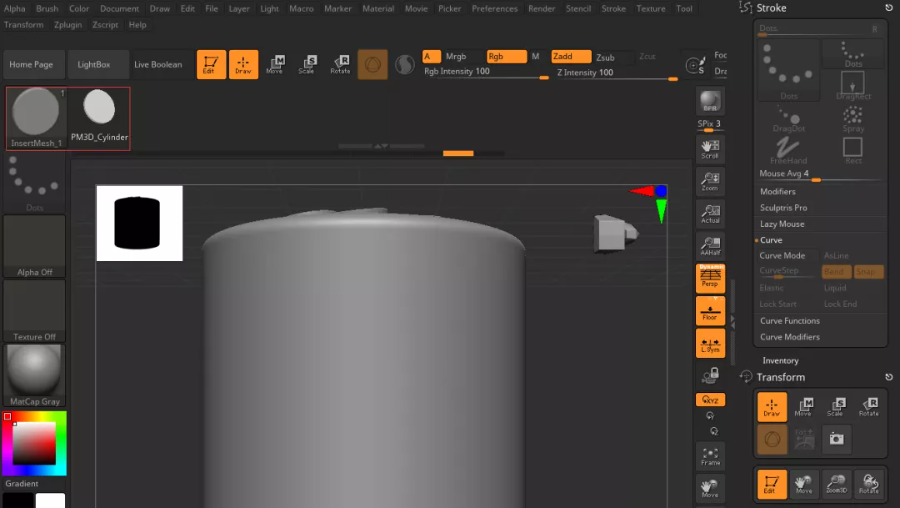The height and width of the screenshot is (508, 900).
Task: Open the Tool menu
Action: click(684, 9)
